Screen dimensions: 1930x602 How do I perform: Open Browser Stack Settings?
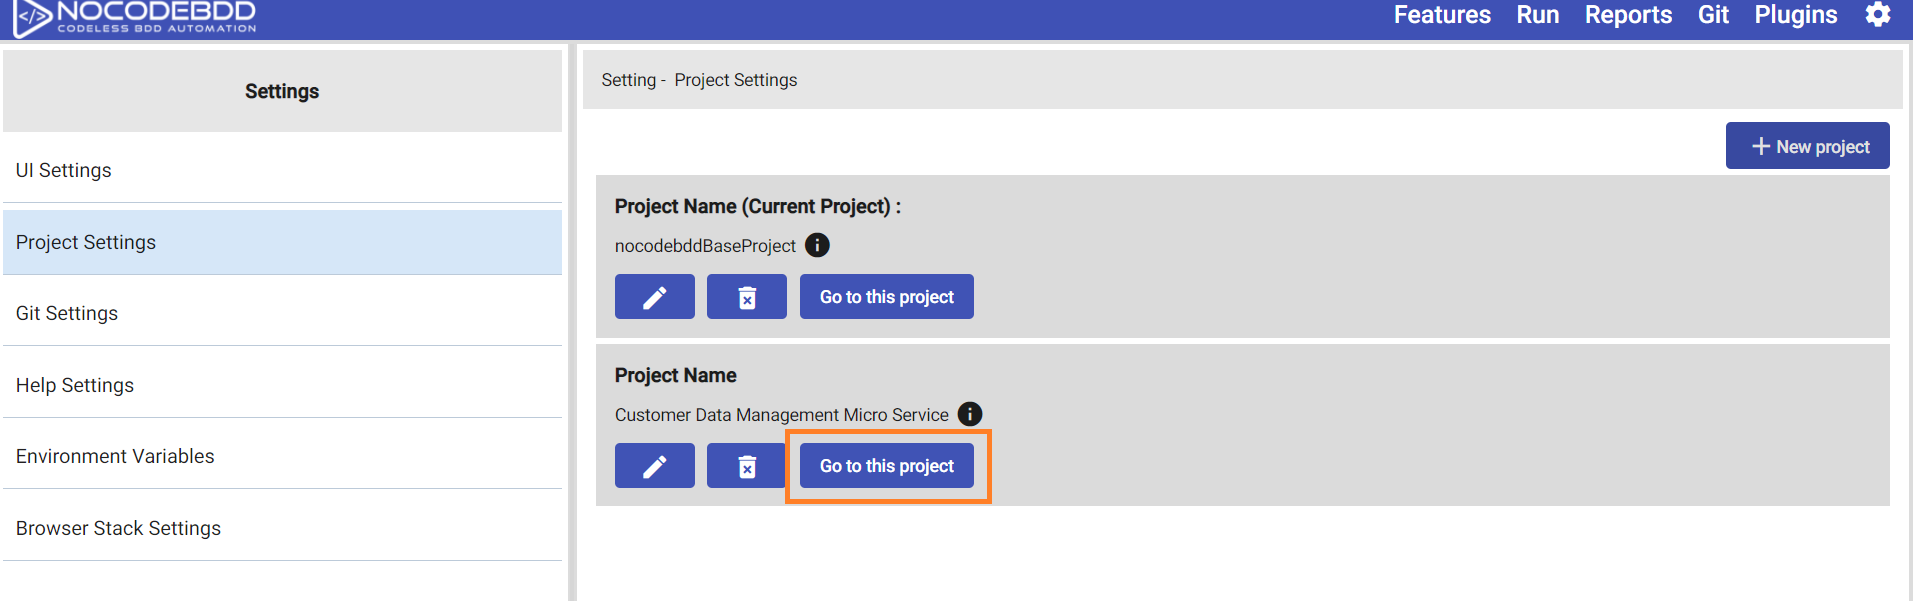[118, 528]
